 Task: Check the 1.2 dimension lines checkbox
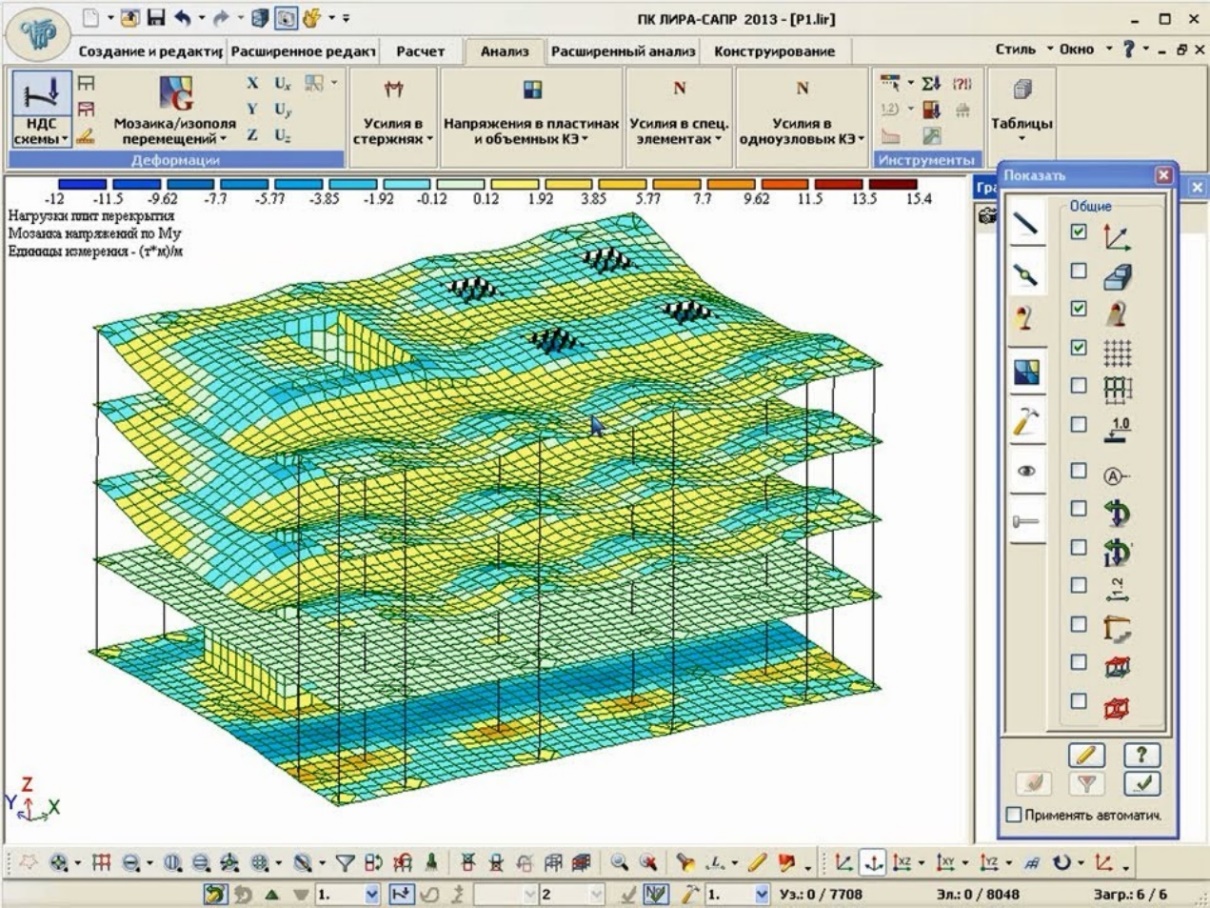point(1078,585)
